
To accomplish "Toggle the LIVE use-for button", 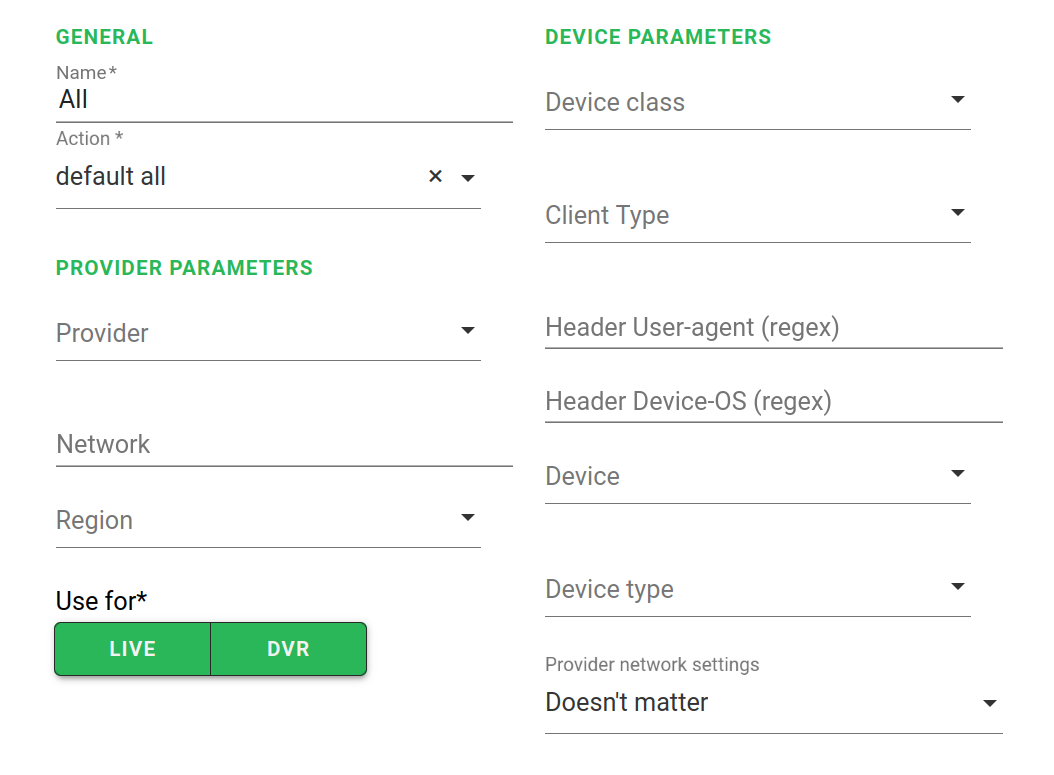I will pyautogui.click(x=132, y=649).
